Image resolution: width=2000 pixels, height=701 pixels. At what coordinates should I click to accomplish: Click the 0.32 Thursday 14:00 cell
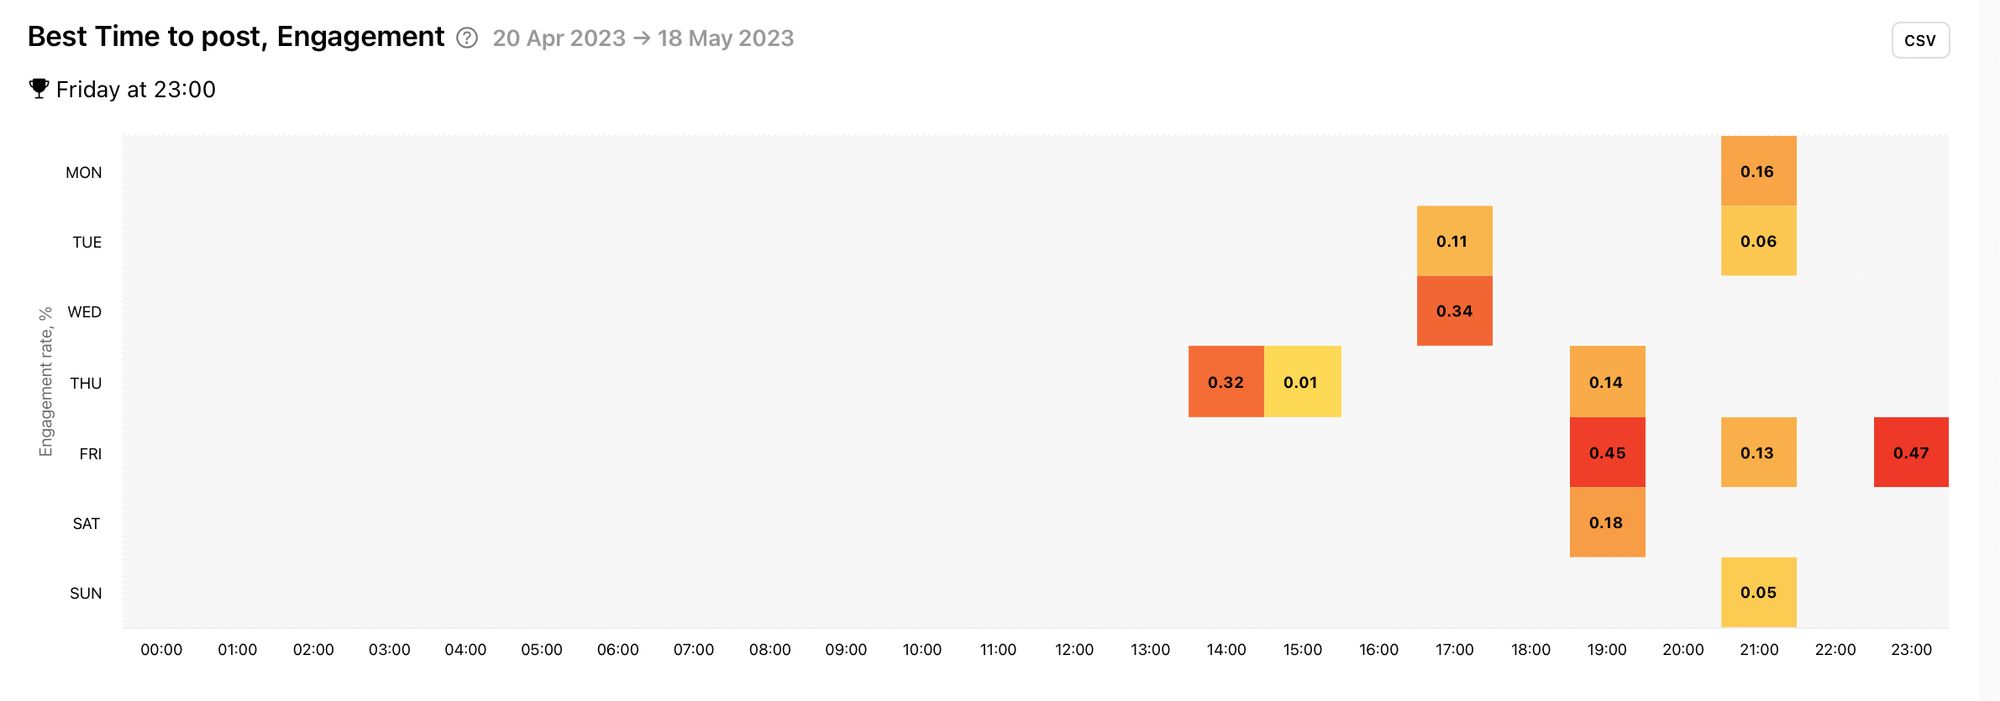click(x=1226, y=382)
